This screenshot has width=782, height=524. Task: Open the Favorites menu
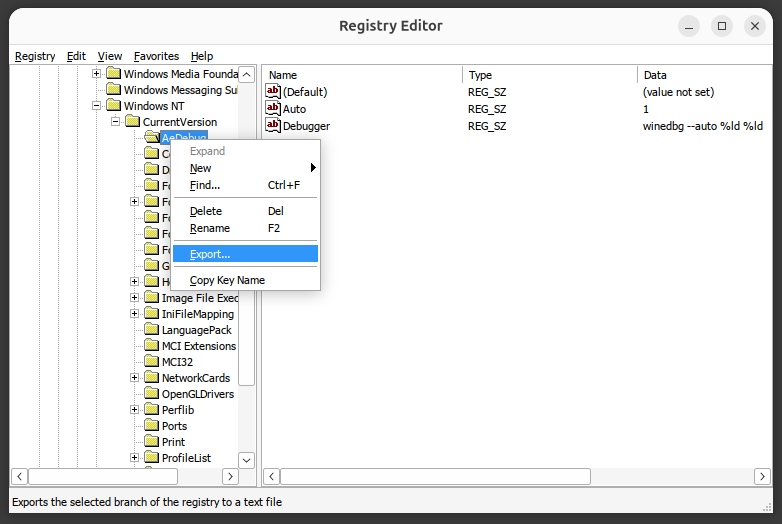[x=156, y=56]
